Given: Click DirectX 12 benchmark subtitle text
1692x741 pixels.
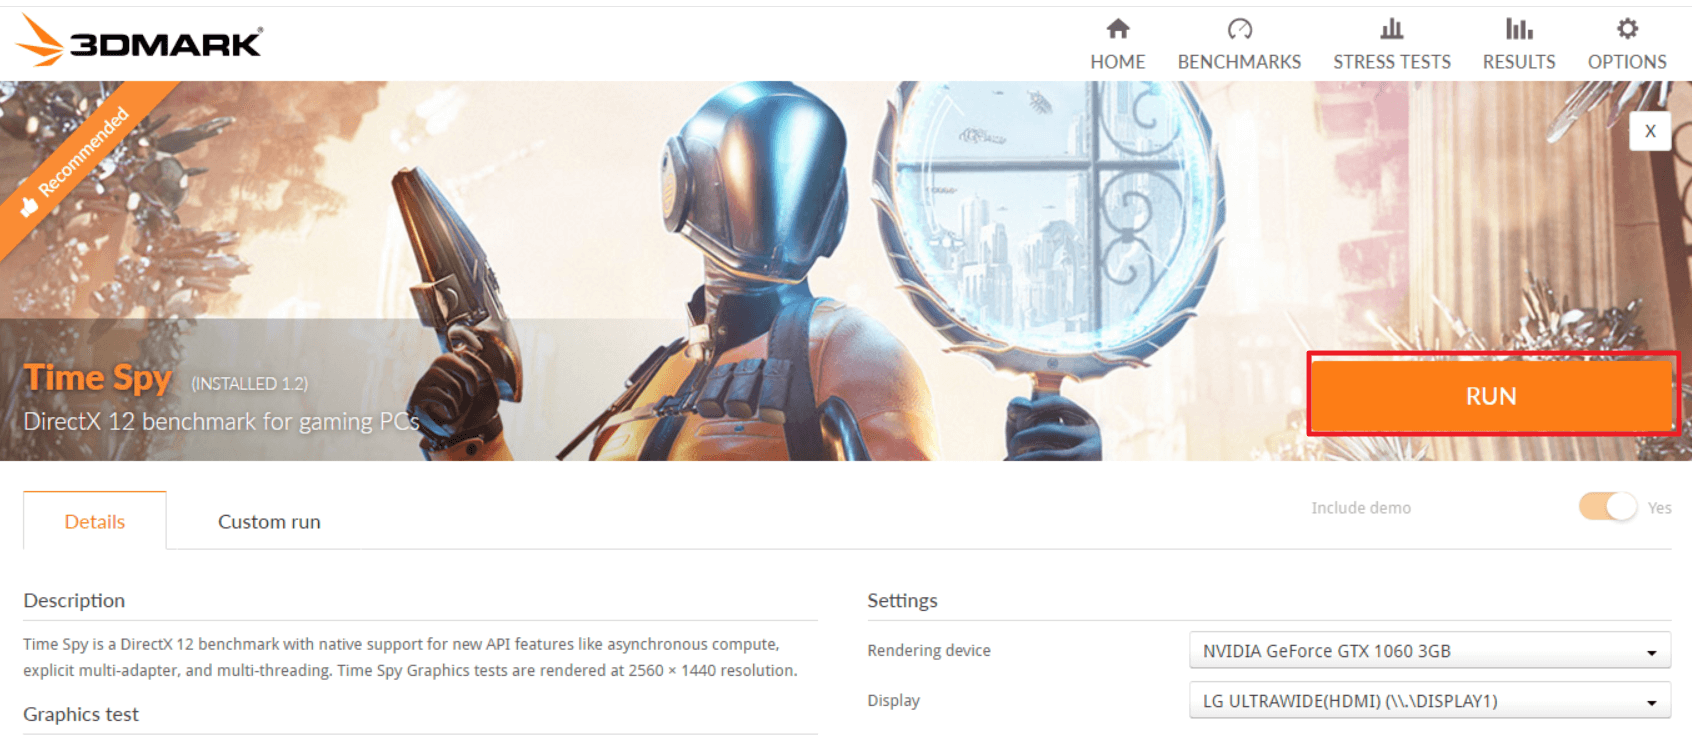Looking at the screenshot, I should (x=221, y=422).
